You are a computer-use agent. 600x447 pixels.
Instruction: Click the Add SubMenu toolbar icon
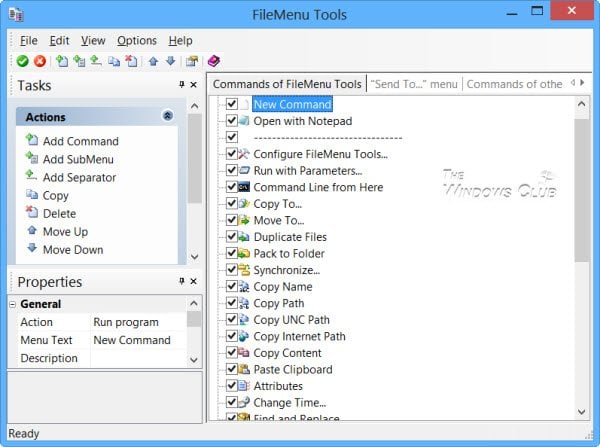(x=79, y=61)
